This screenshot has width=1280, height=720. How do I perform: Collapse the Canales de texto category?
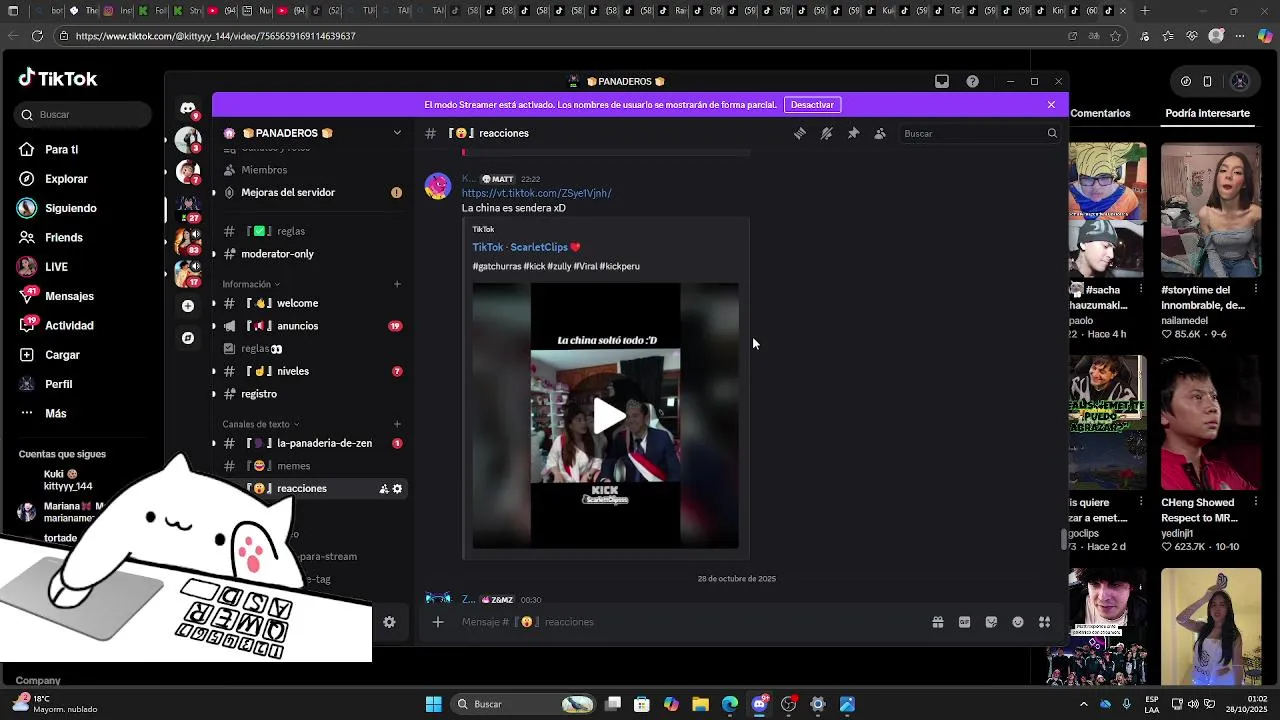260,424
